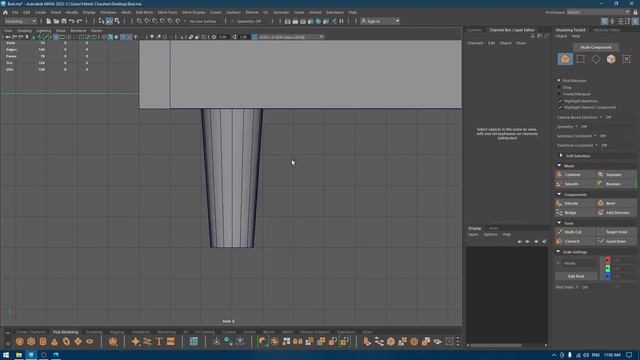The image size is (640, 360).
Task: Open the Edit Mesh menu
Action: 144,12
